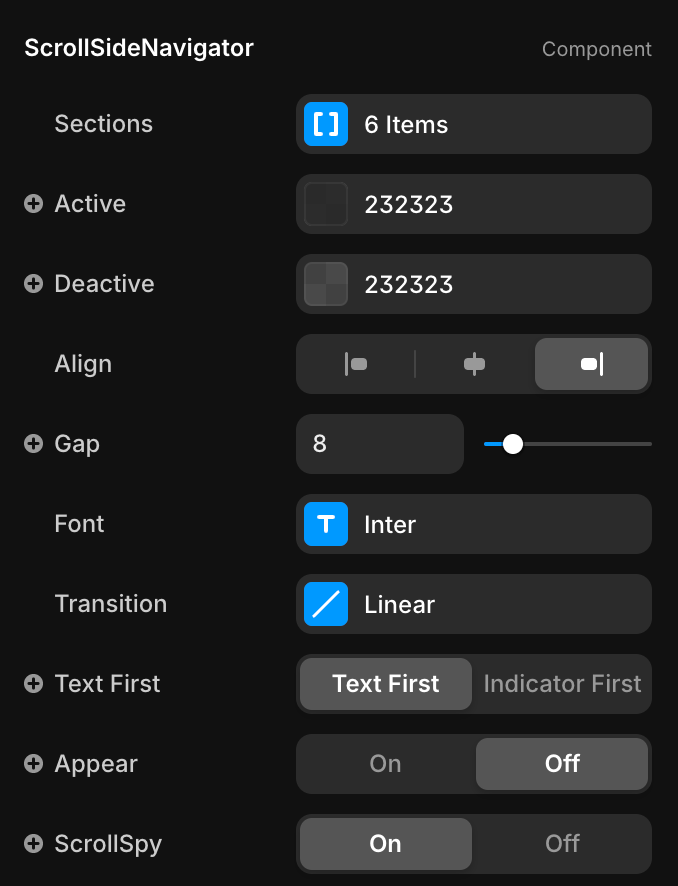Open the Active color swatch
This screenshot has width=678, height=886.
click(x=326, y=204)
